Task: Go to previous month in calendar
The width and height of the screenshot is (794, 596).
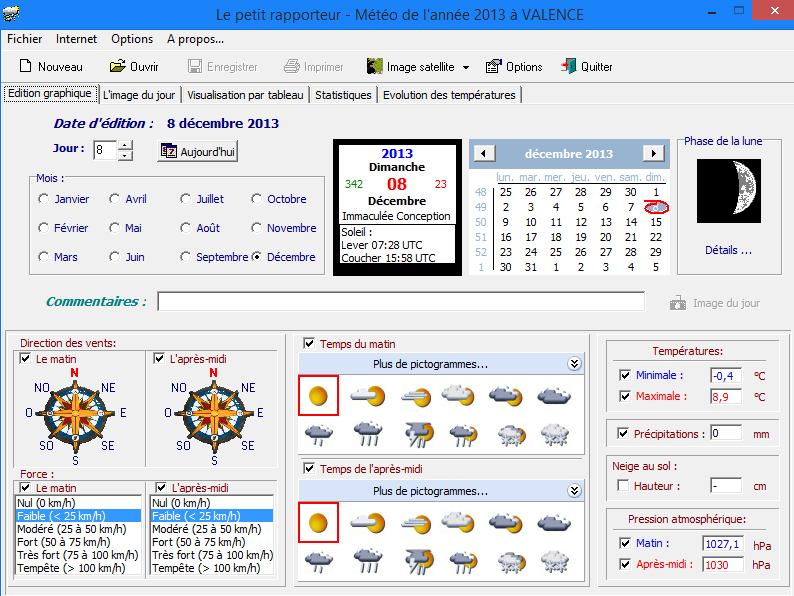Action: click(484, 153)
